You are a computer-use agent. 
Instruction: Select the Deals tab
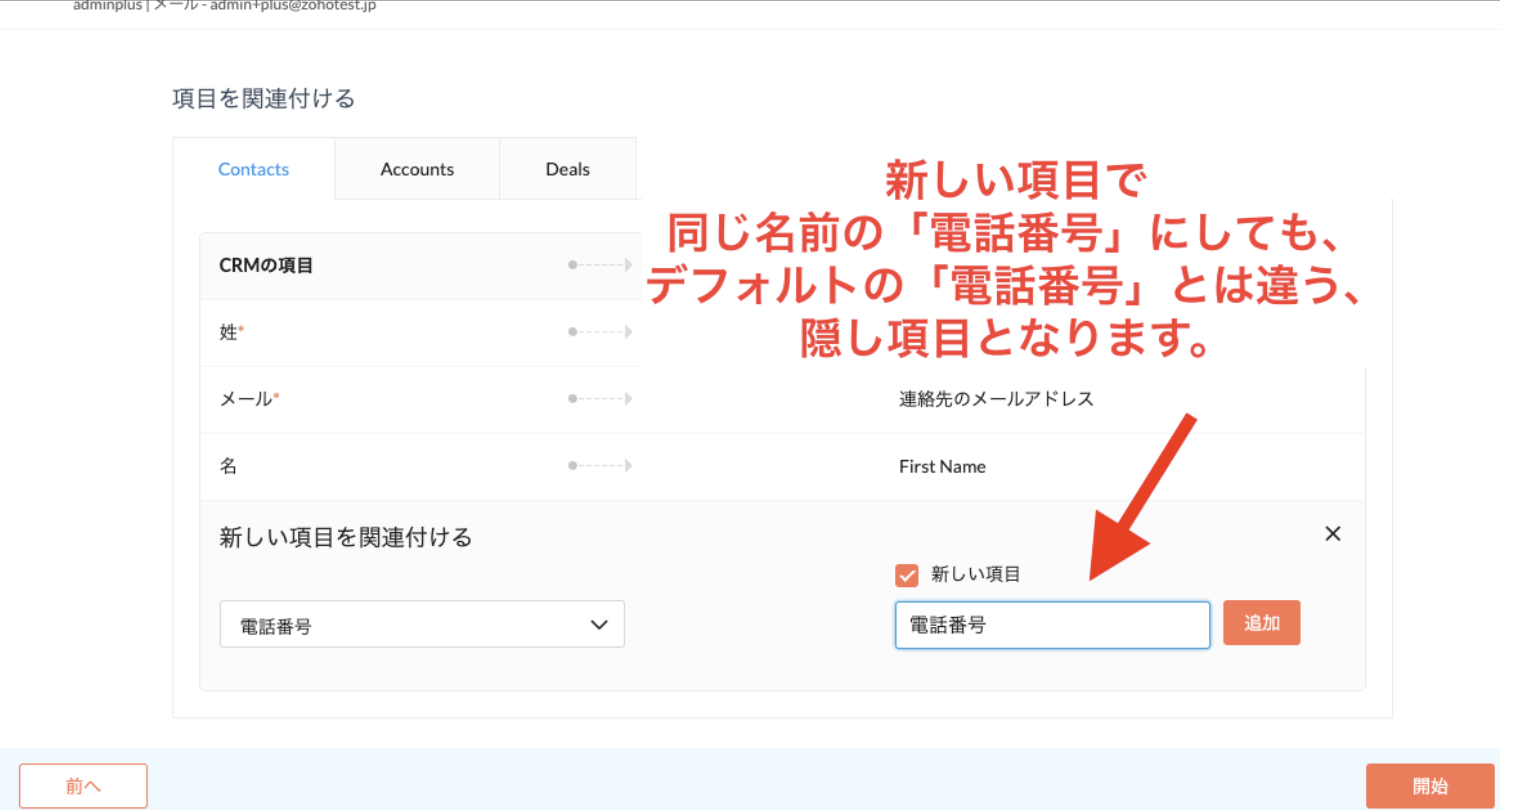[x=567, y=170]
